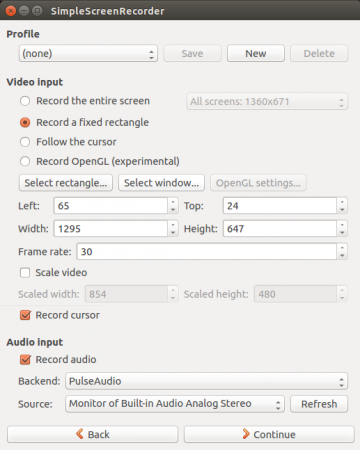Increase the Frame rate with up arrow
Image resolution: width=360 pixels, height=450 pixels.
[x=342, y=248]
